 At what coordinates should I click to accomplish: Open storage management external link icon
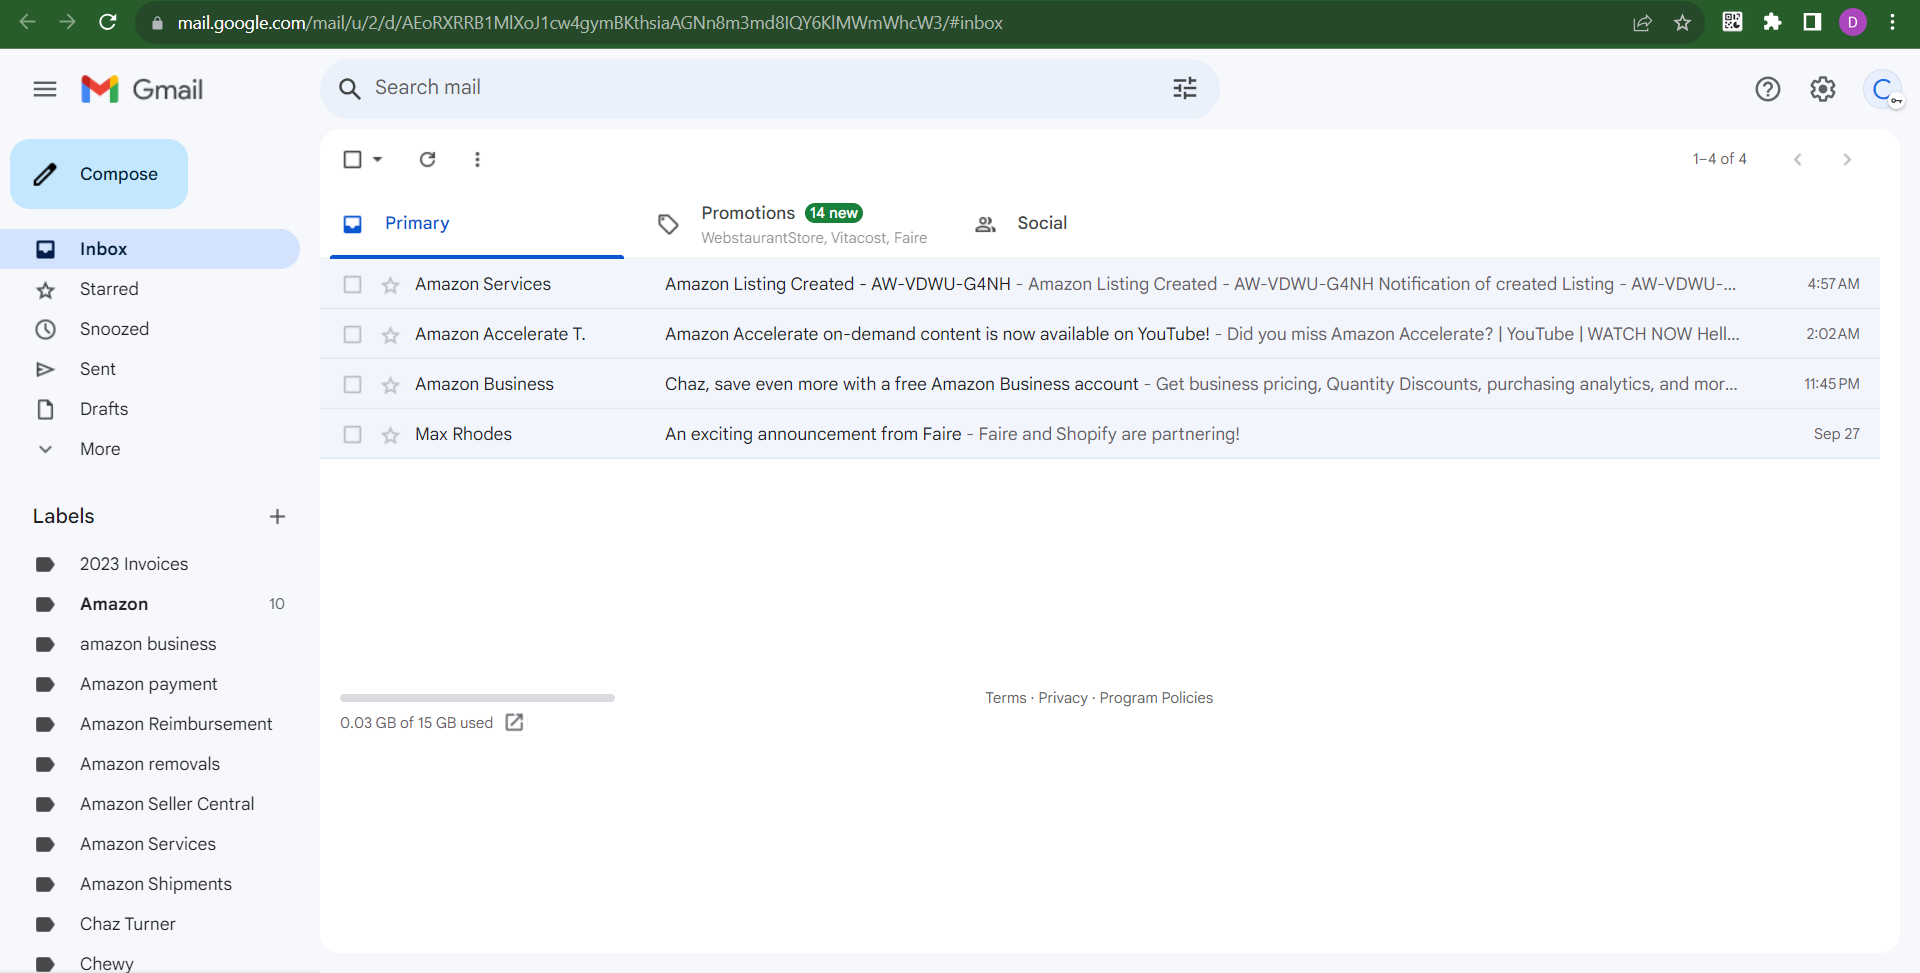514,722
